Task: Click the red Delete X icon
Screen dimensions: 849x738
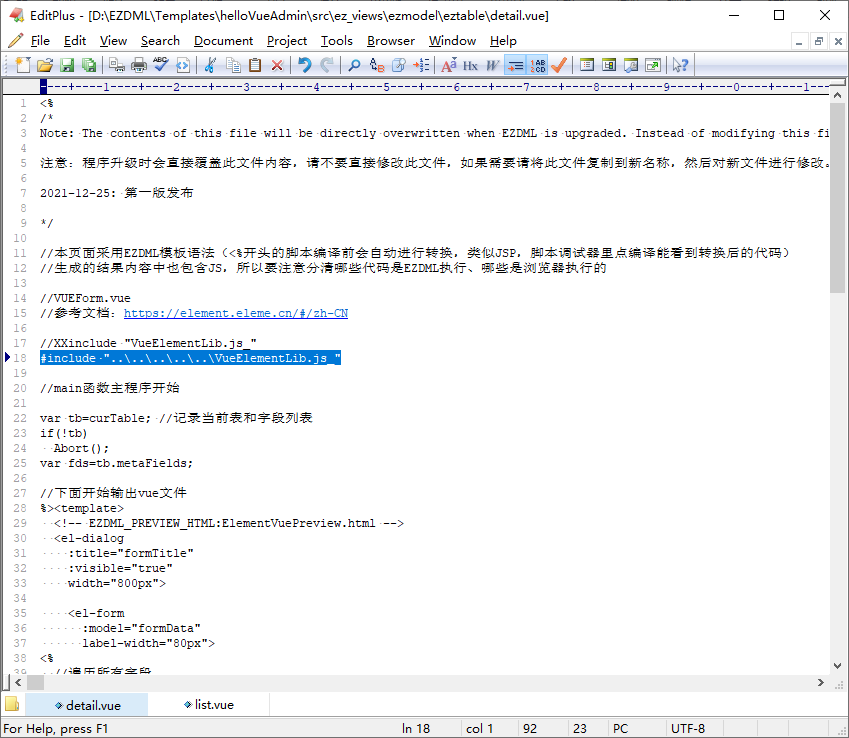Action: click(277, 65)
